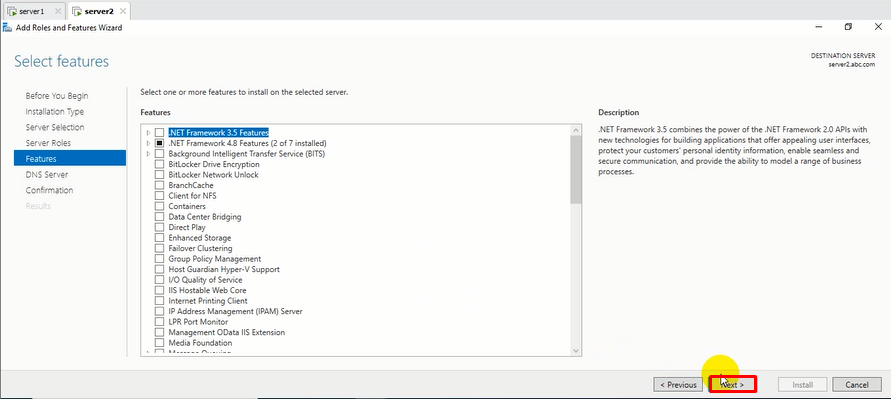Image resolution: width=891 pixels, height=399 pixels.
Task: Check Background Intelligent Transfer Service box
Action: (x=159, y=153)
